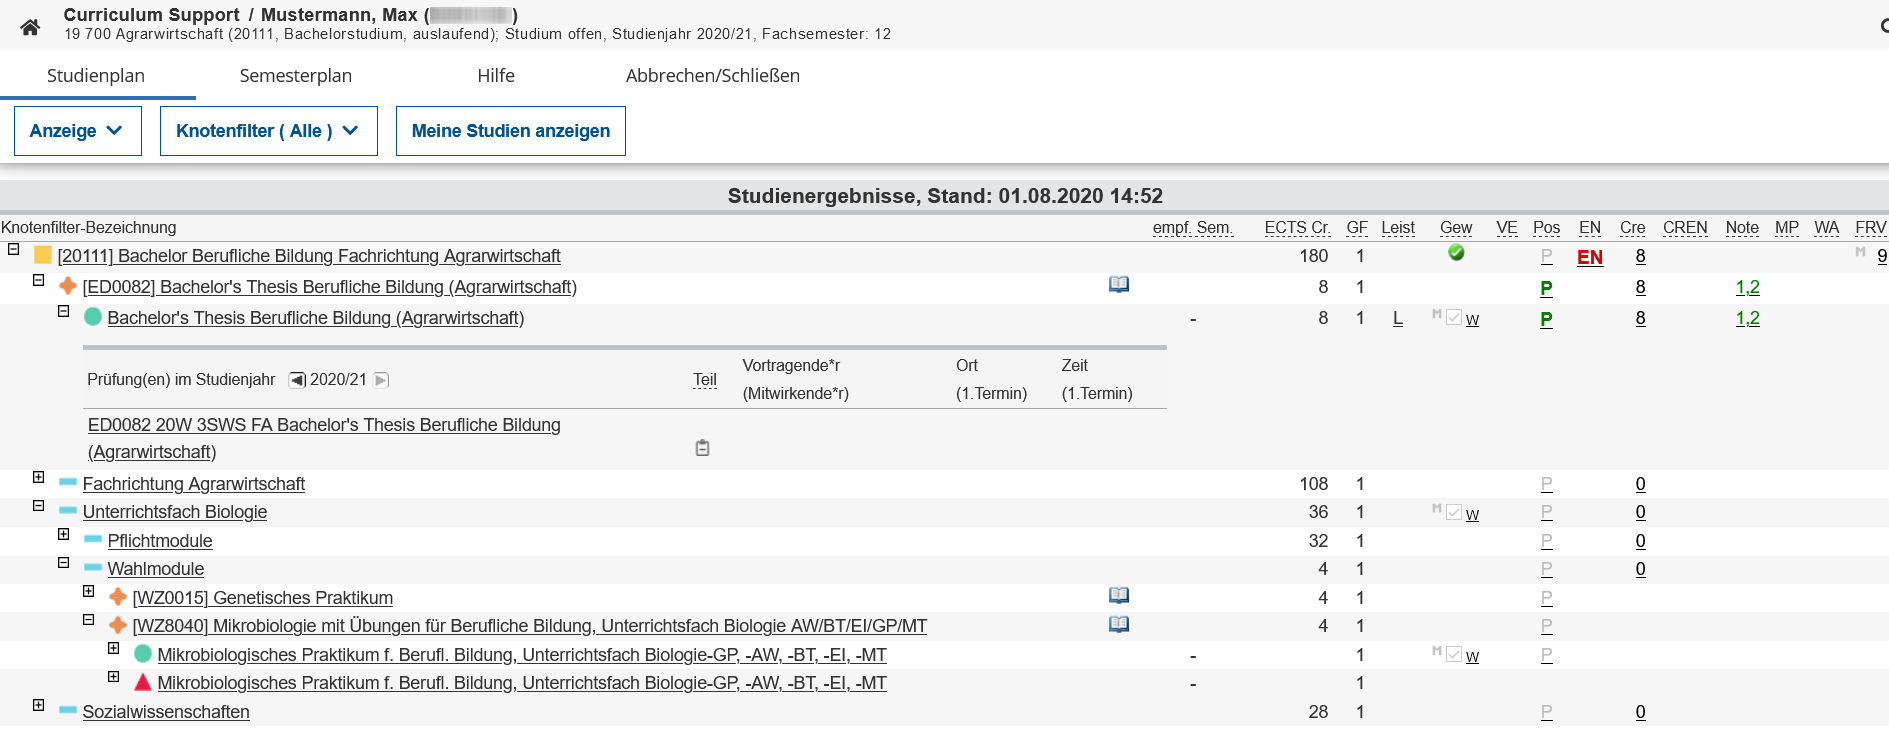Expand the Fachrichtung Agrarwirtschaft node
The height and width of the screenshot is (744, 1889).
(39, 478)
